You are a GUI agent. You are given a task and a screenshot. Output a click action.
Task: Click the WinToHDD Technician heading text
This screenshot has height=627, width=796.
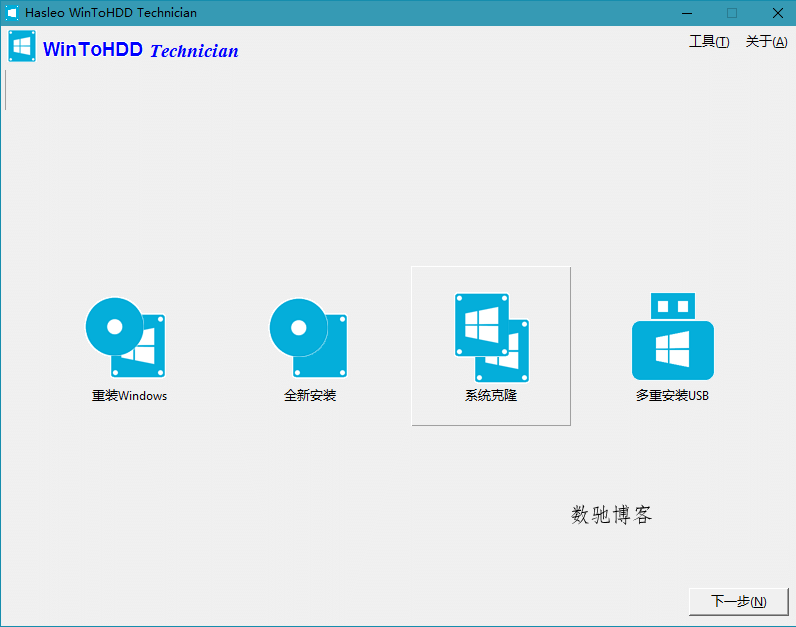click(141, 50)
